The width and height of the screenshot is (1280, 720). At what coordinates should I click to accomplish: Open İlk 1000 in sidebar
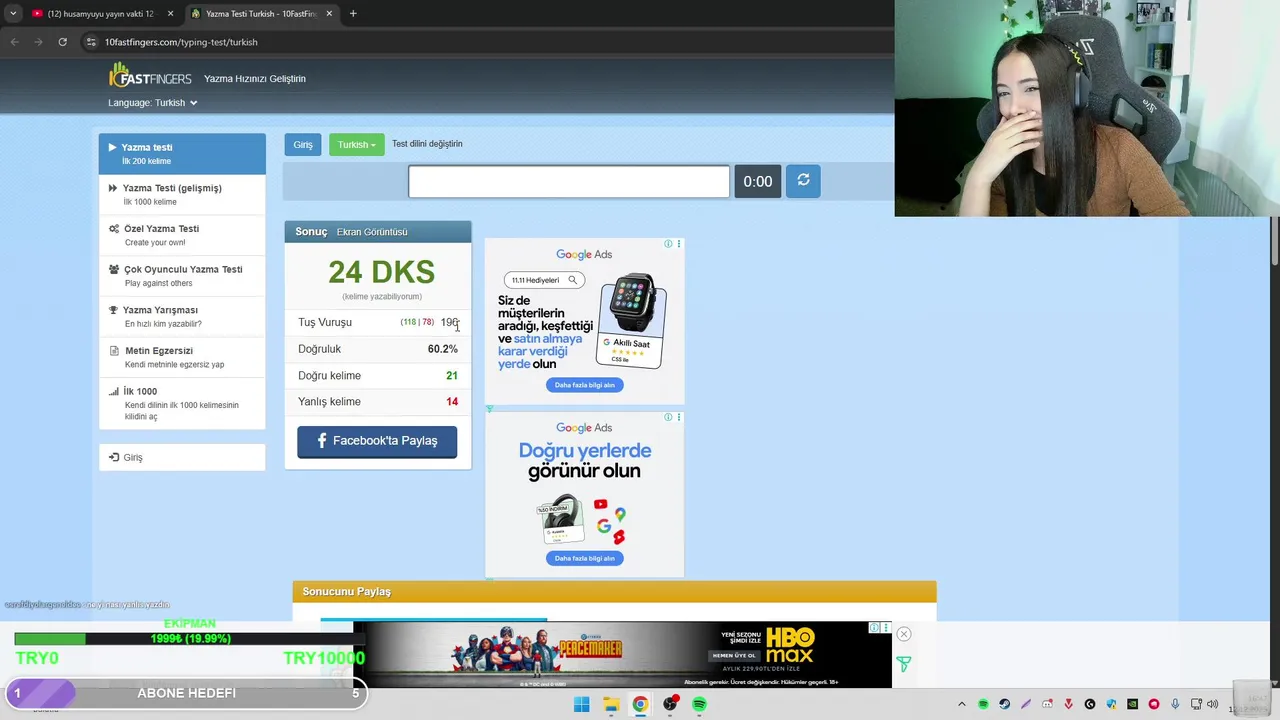(182, 403)
